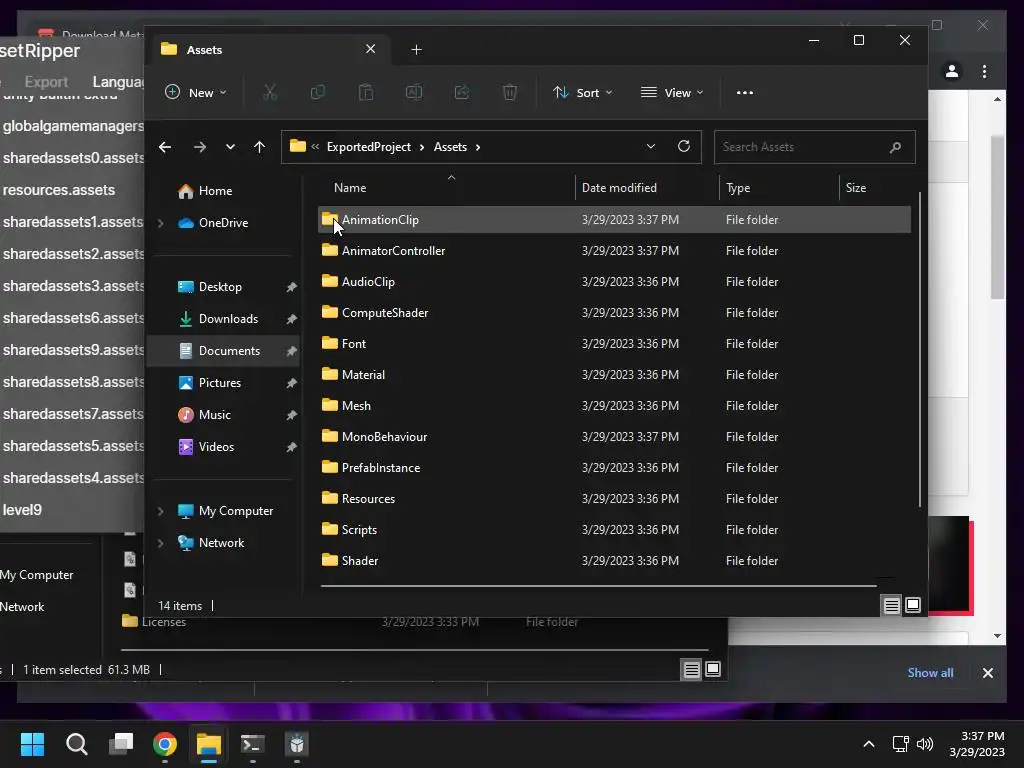Viewport: 1024px width, 768px height.
Task: Open the Windows Start menu
Action: point(32,744)
